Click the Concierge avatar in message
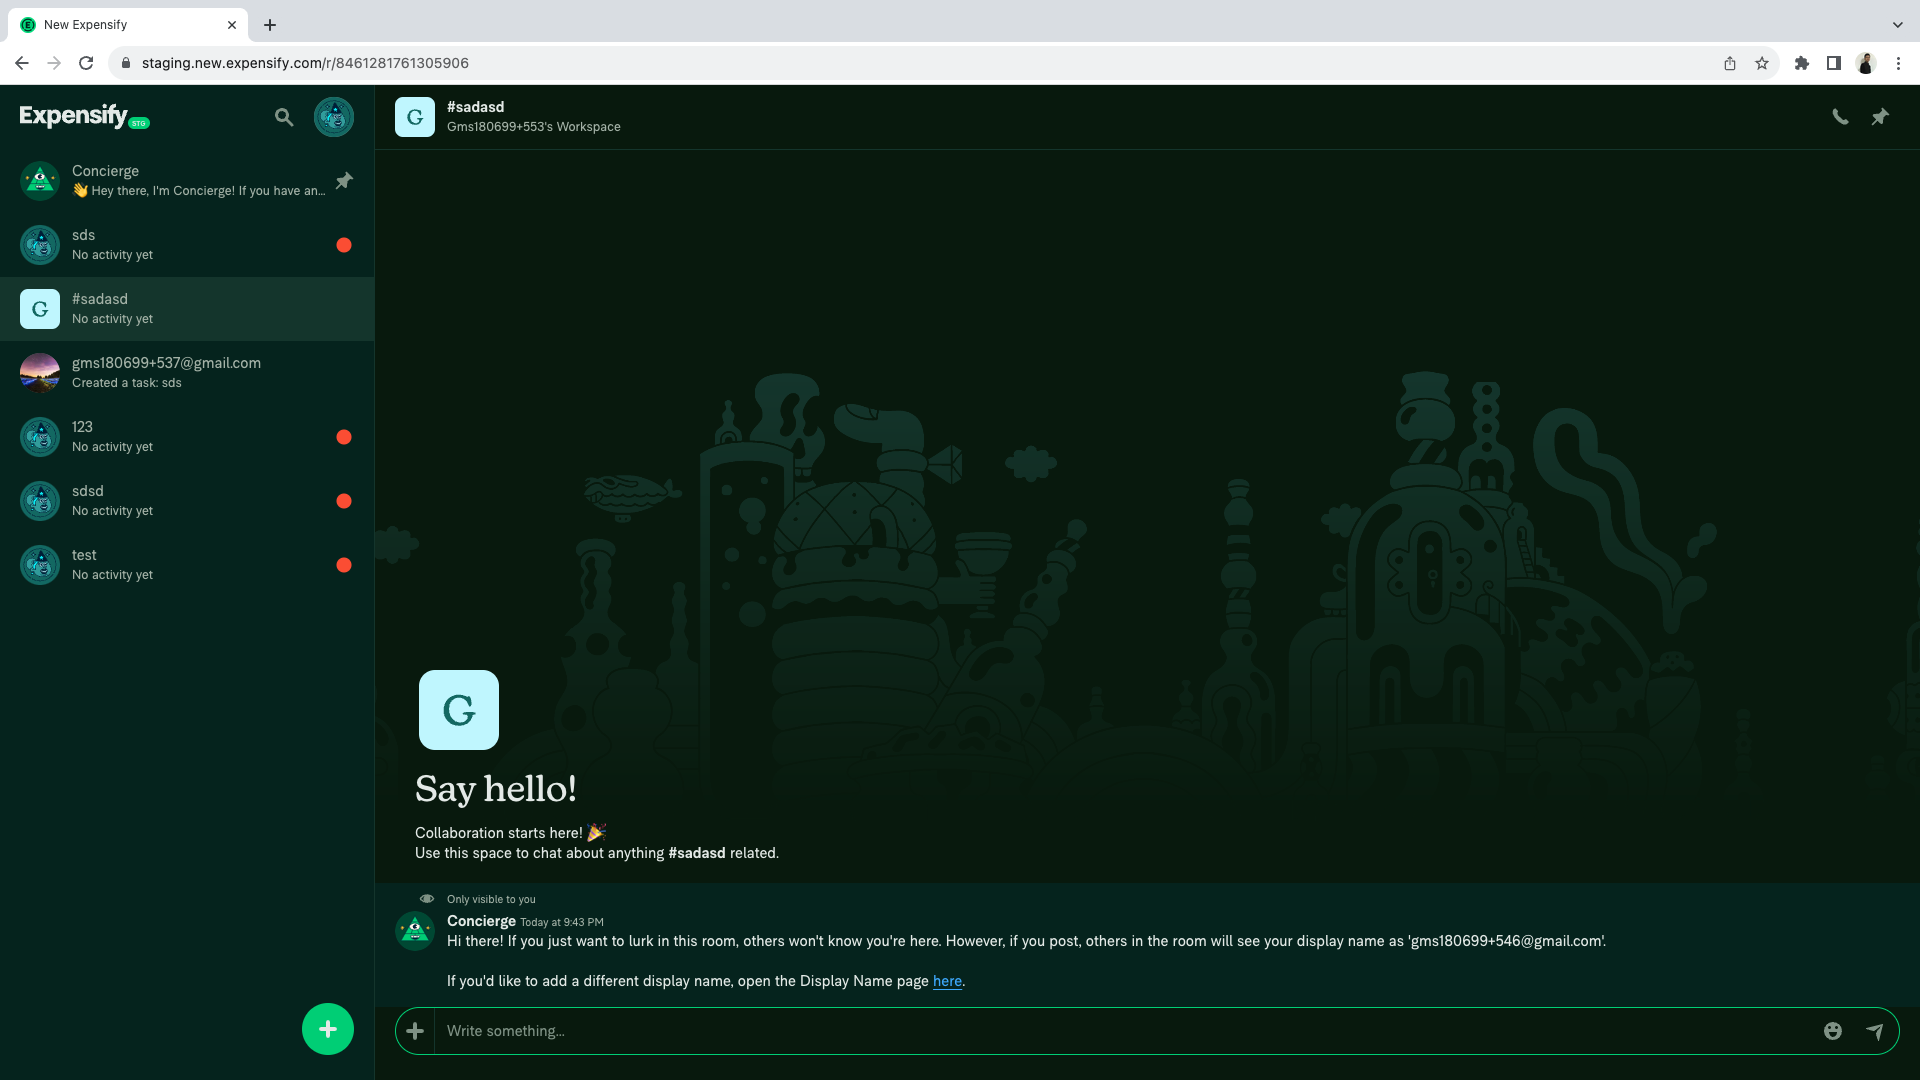 coord(415,931)
